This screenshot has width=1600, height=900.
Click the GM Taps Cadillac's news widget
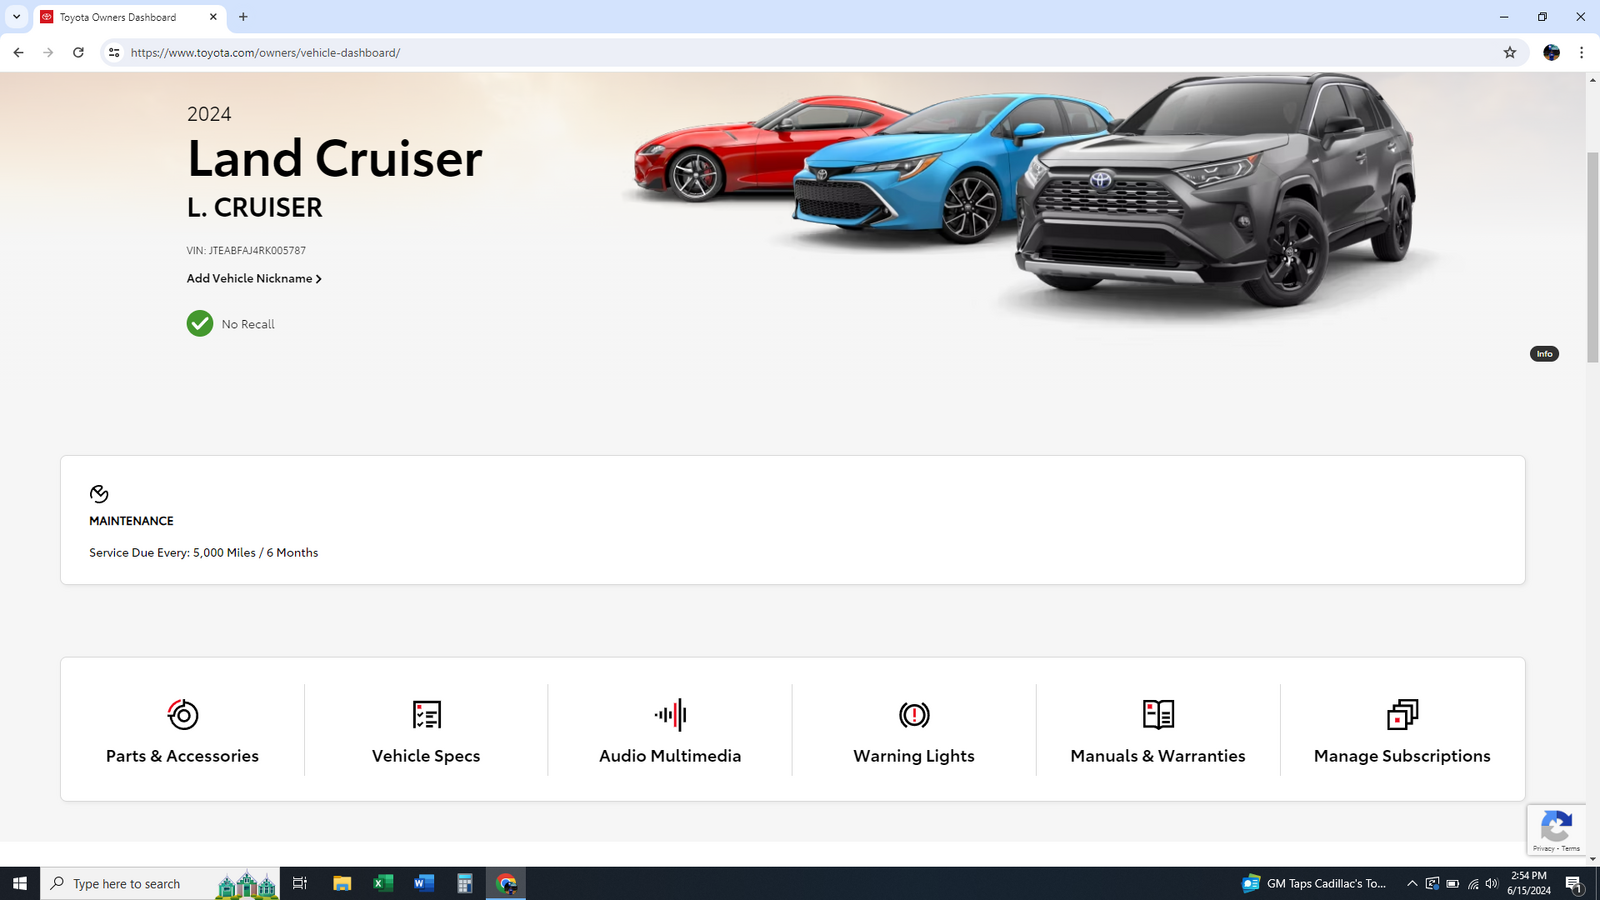tap(1314, 883)
